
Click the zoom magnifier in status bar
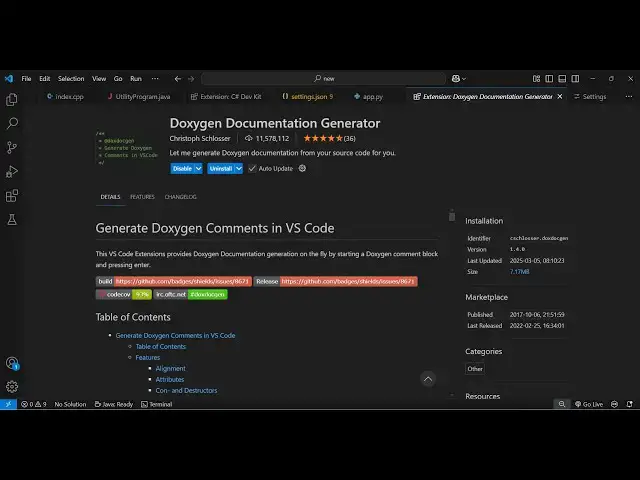coord(562,404)
